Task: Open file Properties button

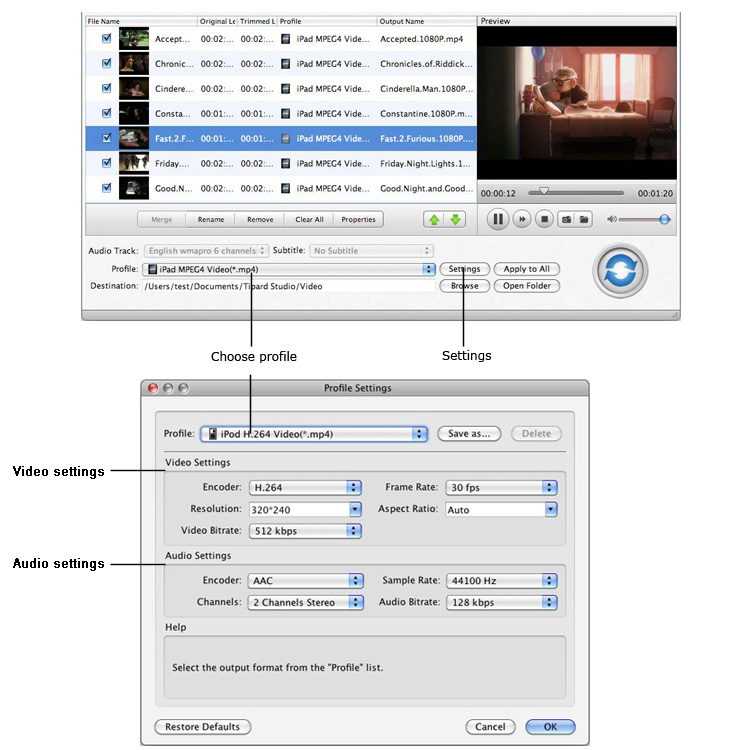Action: point(358,220)
